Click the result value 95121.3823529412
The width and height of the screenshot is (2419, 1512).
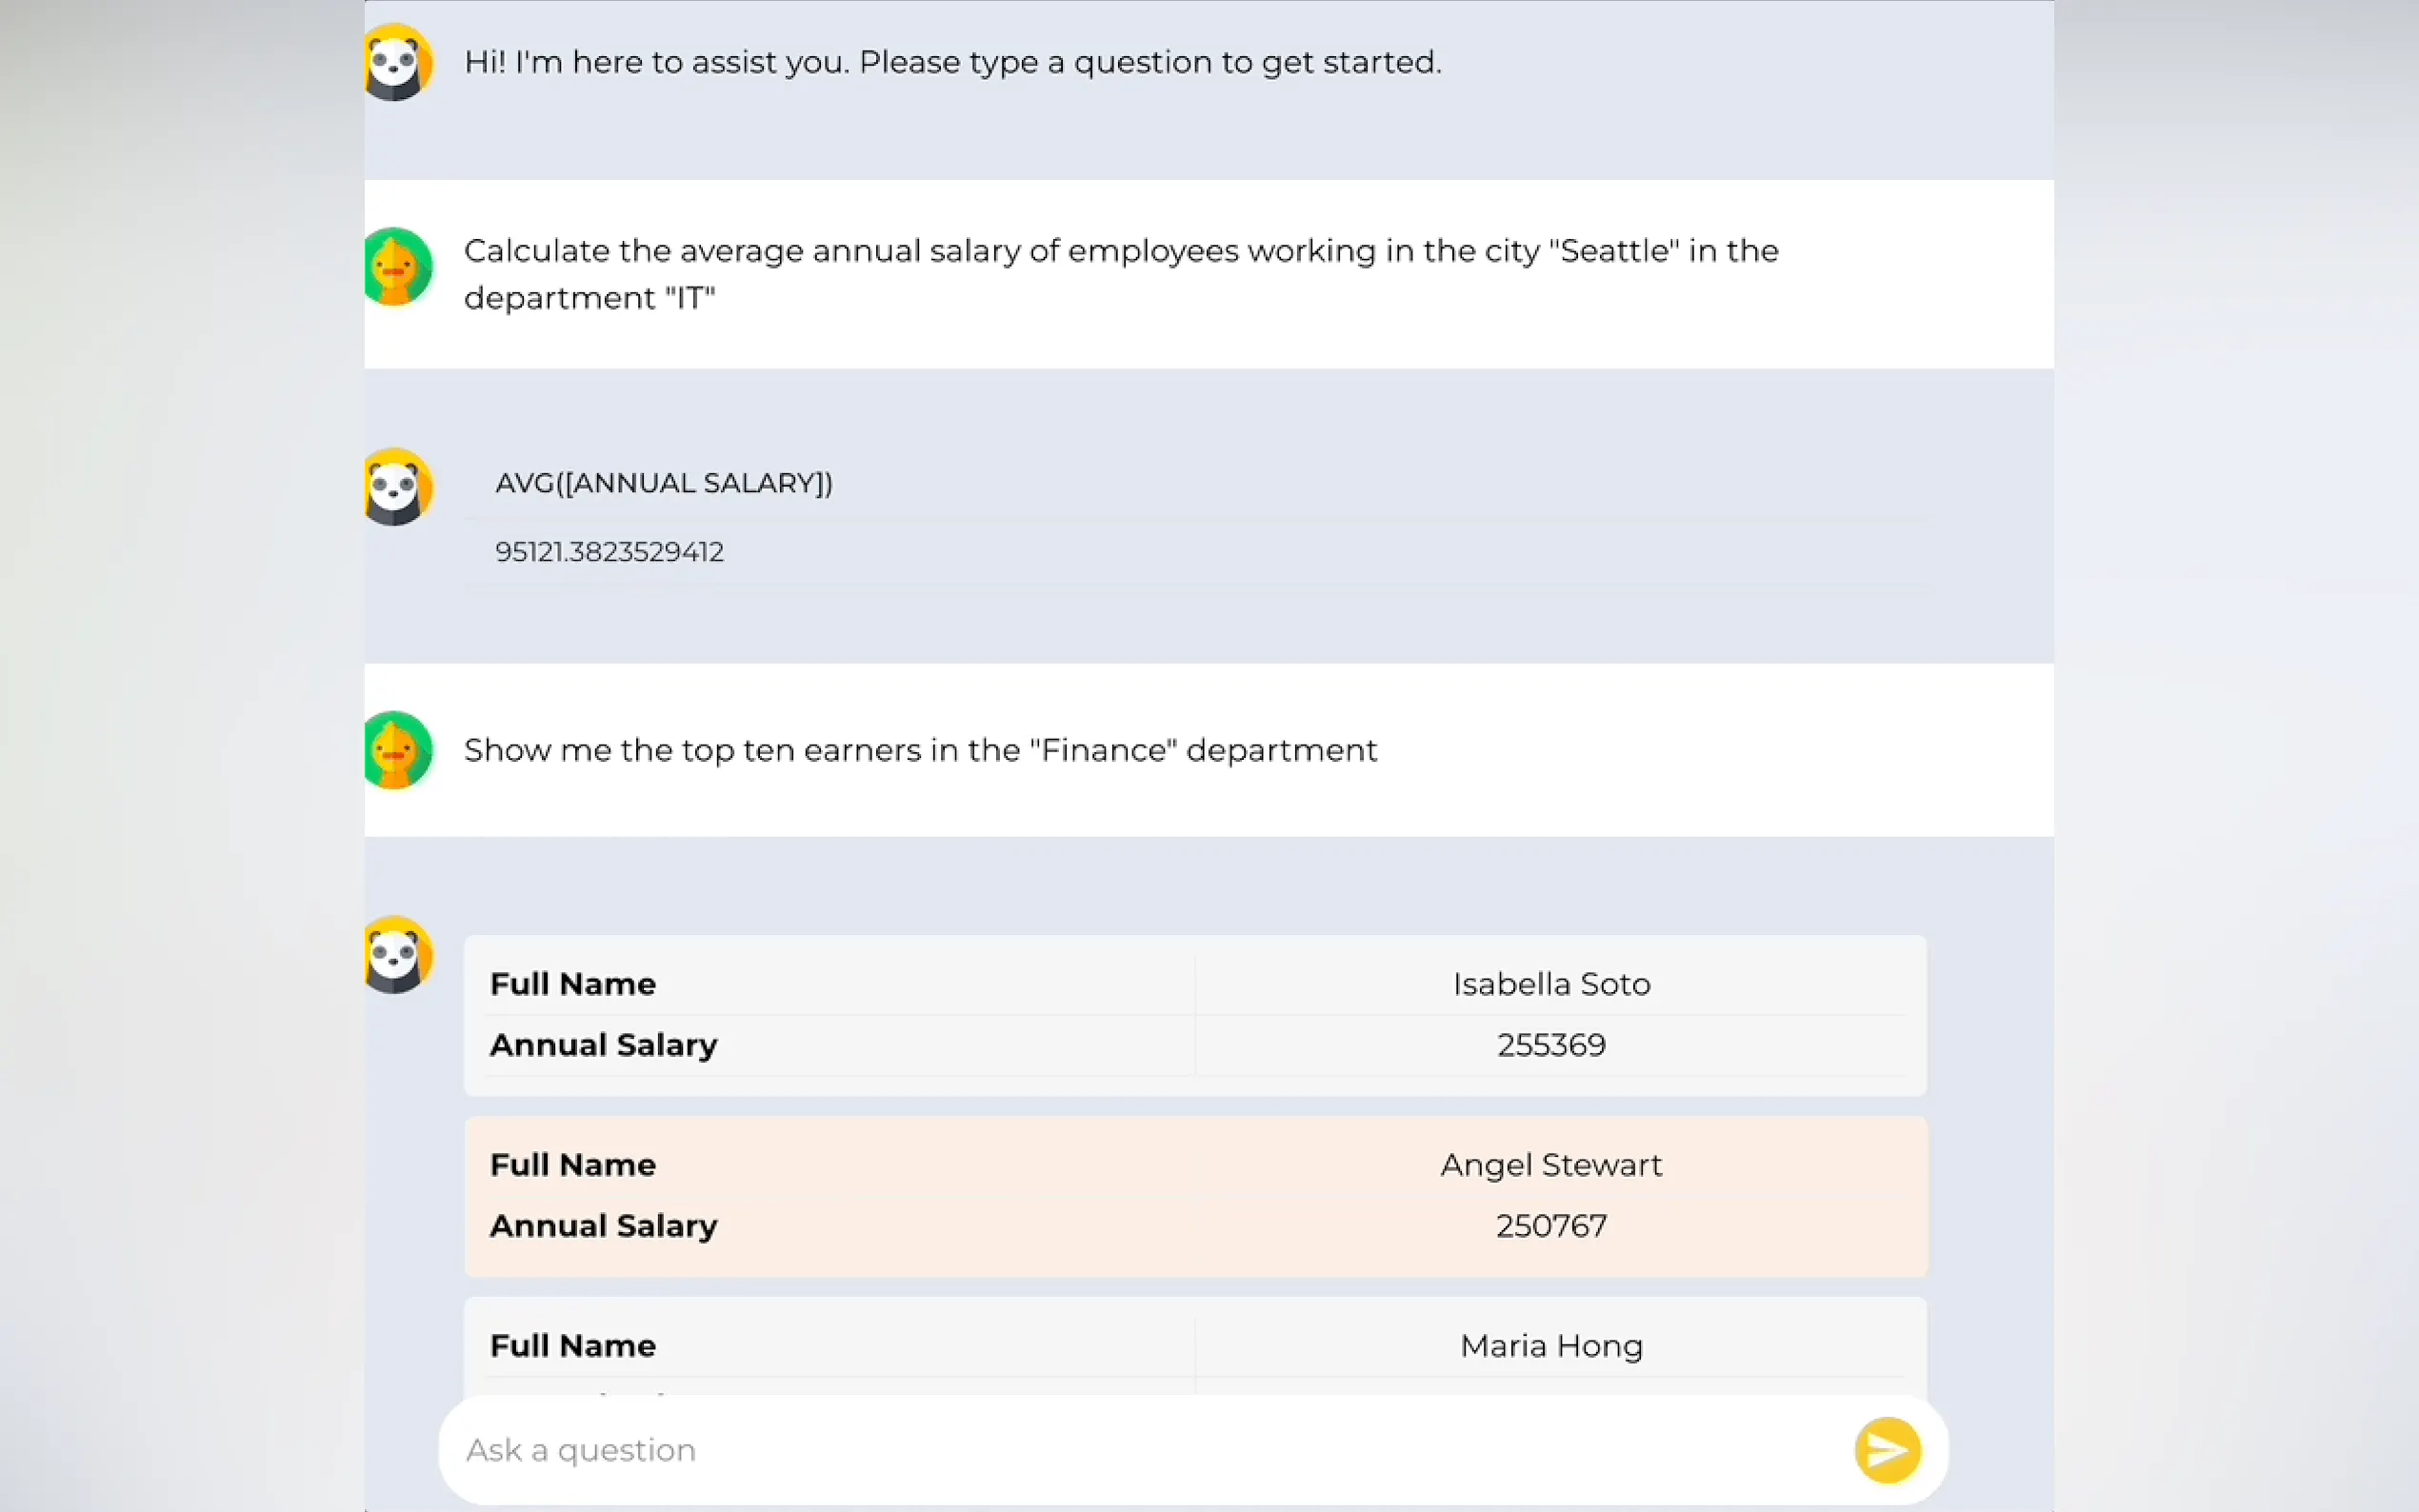pos(609,552)
